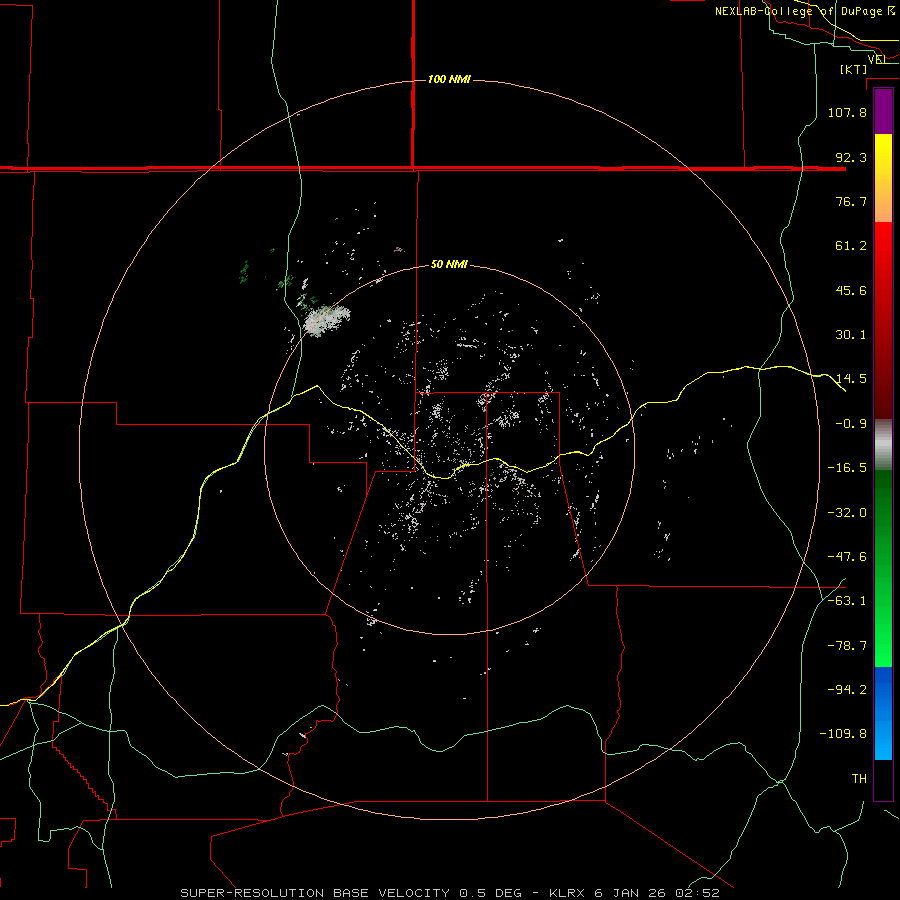The width and height of the screenshot is (900, 900).
Task: Click the Super-Resolution Base Velocity caption
Action: tap(449, 893)
